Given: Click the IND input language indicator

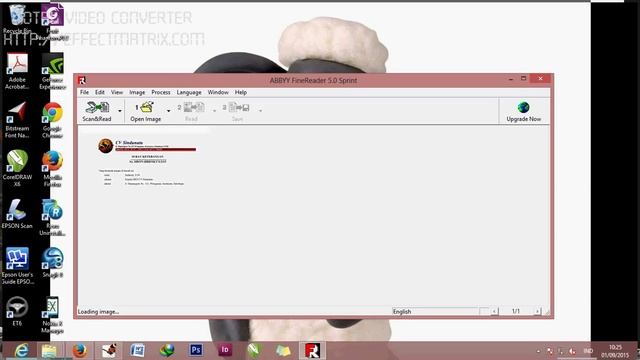Looking at the screenshot, I should click(588, 351).
